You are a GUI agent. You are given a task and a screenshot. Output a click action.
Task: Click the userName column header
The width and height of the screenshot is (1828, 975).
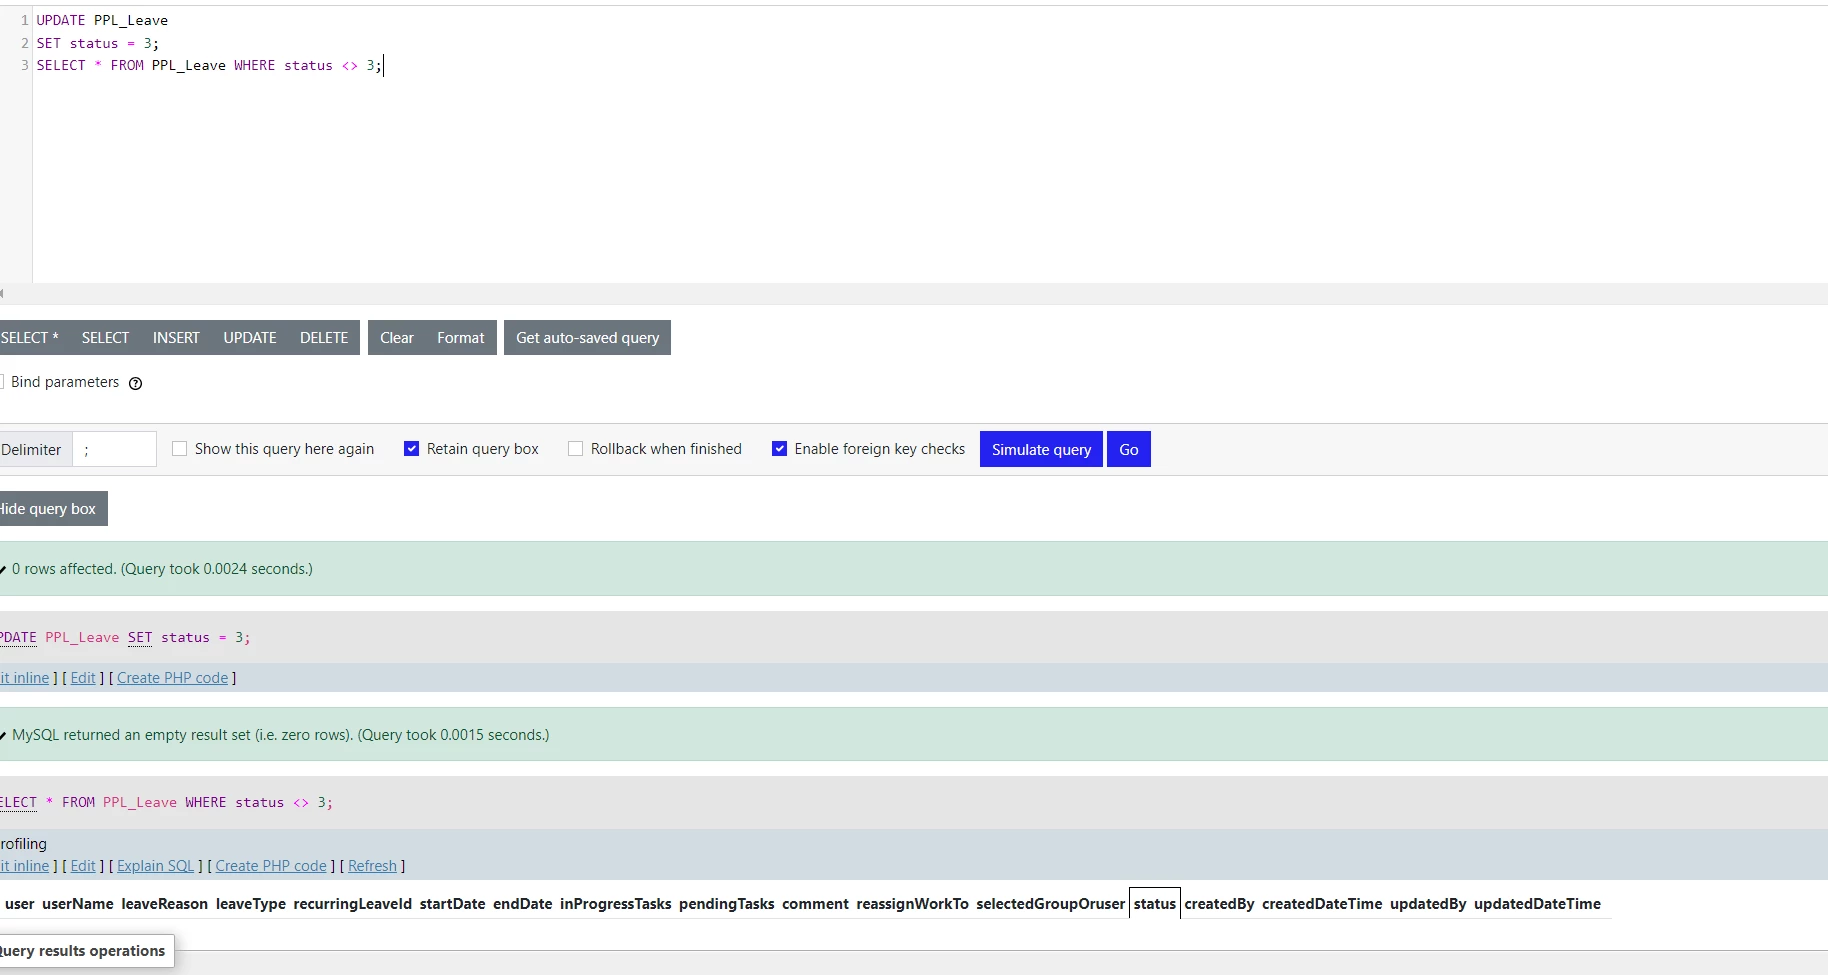coord(78,904)
